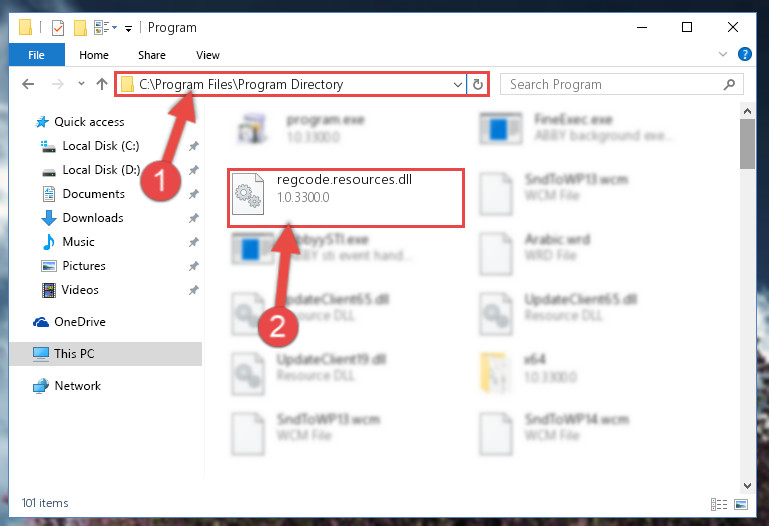Unpin Downloads from Quick access

coord(194,218)
